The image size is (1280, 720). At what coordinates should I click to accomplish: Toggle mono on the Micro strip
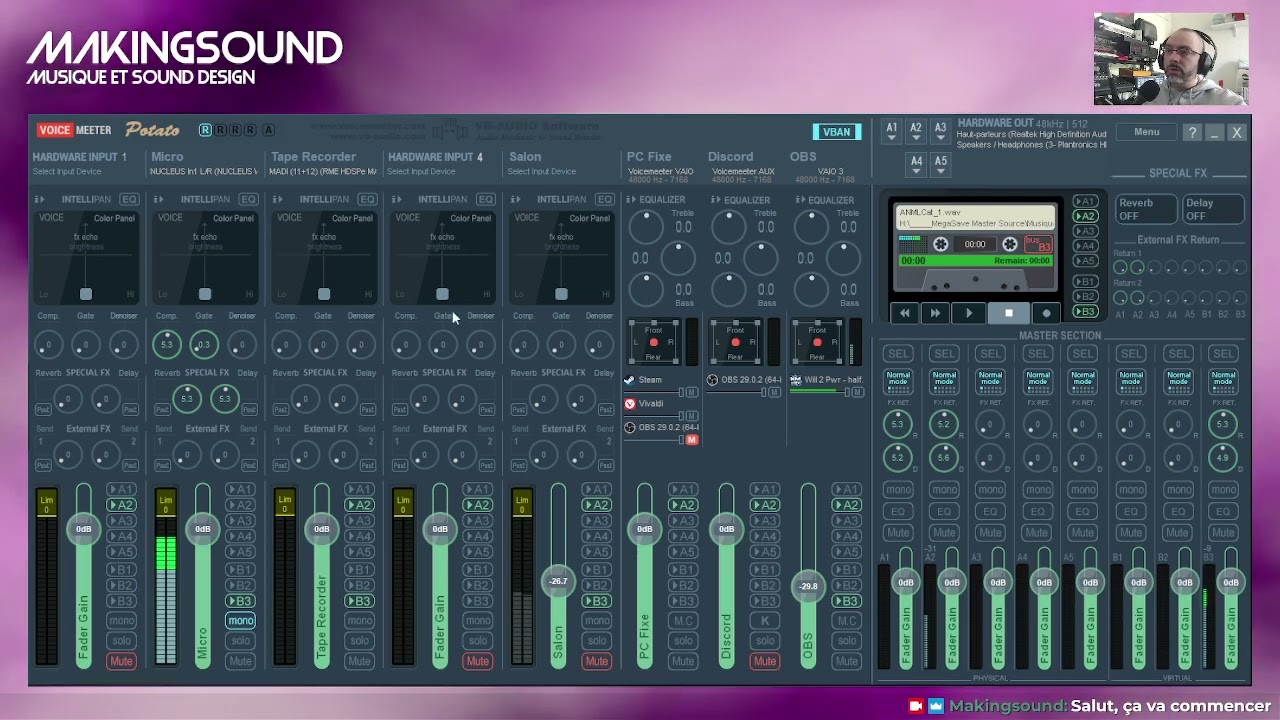tap(240, 621)
